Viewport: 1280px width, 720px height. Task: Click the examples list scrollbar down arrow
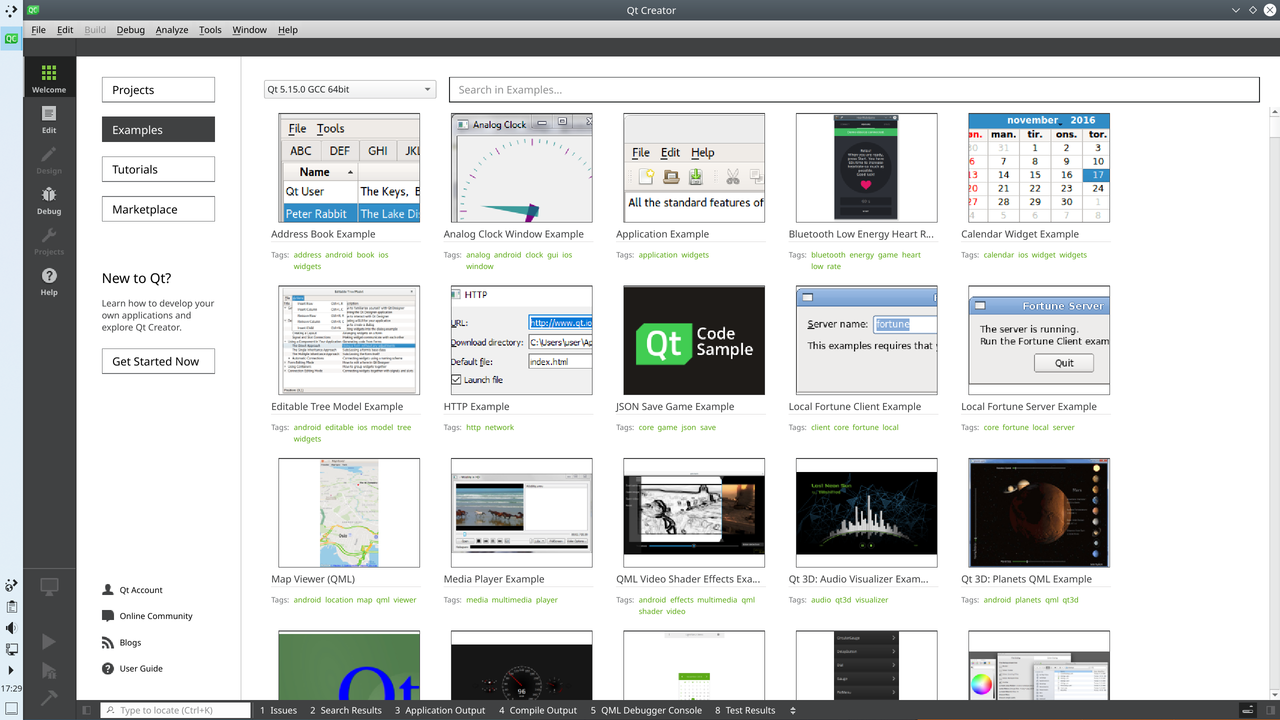[1273, 694]
